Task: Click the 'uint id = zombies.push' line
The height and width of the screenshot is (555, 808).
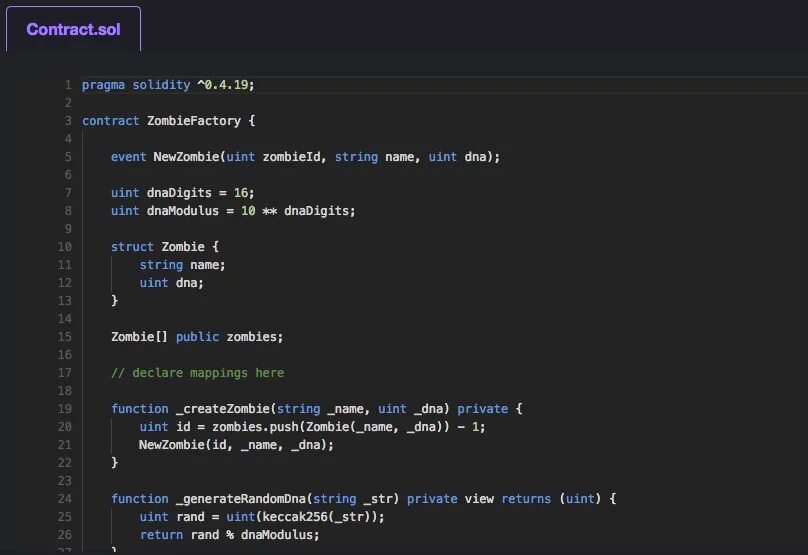Action: pyautogui.click(x=312, y=427)
